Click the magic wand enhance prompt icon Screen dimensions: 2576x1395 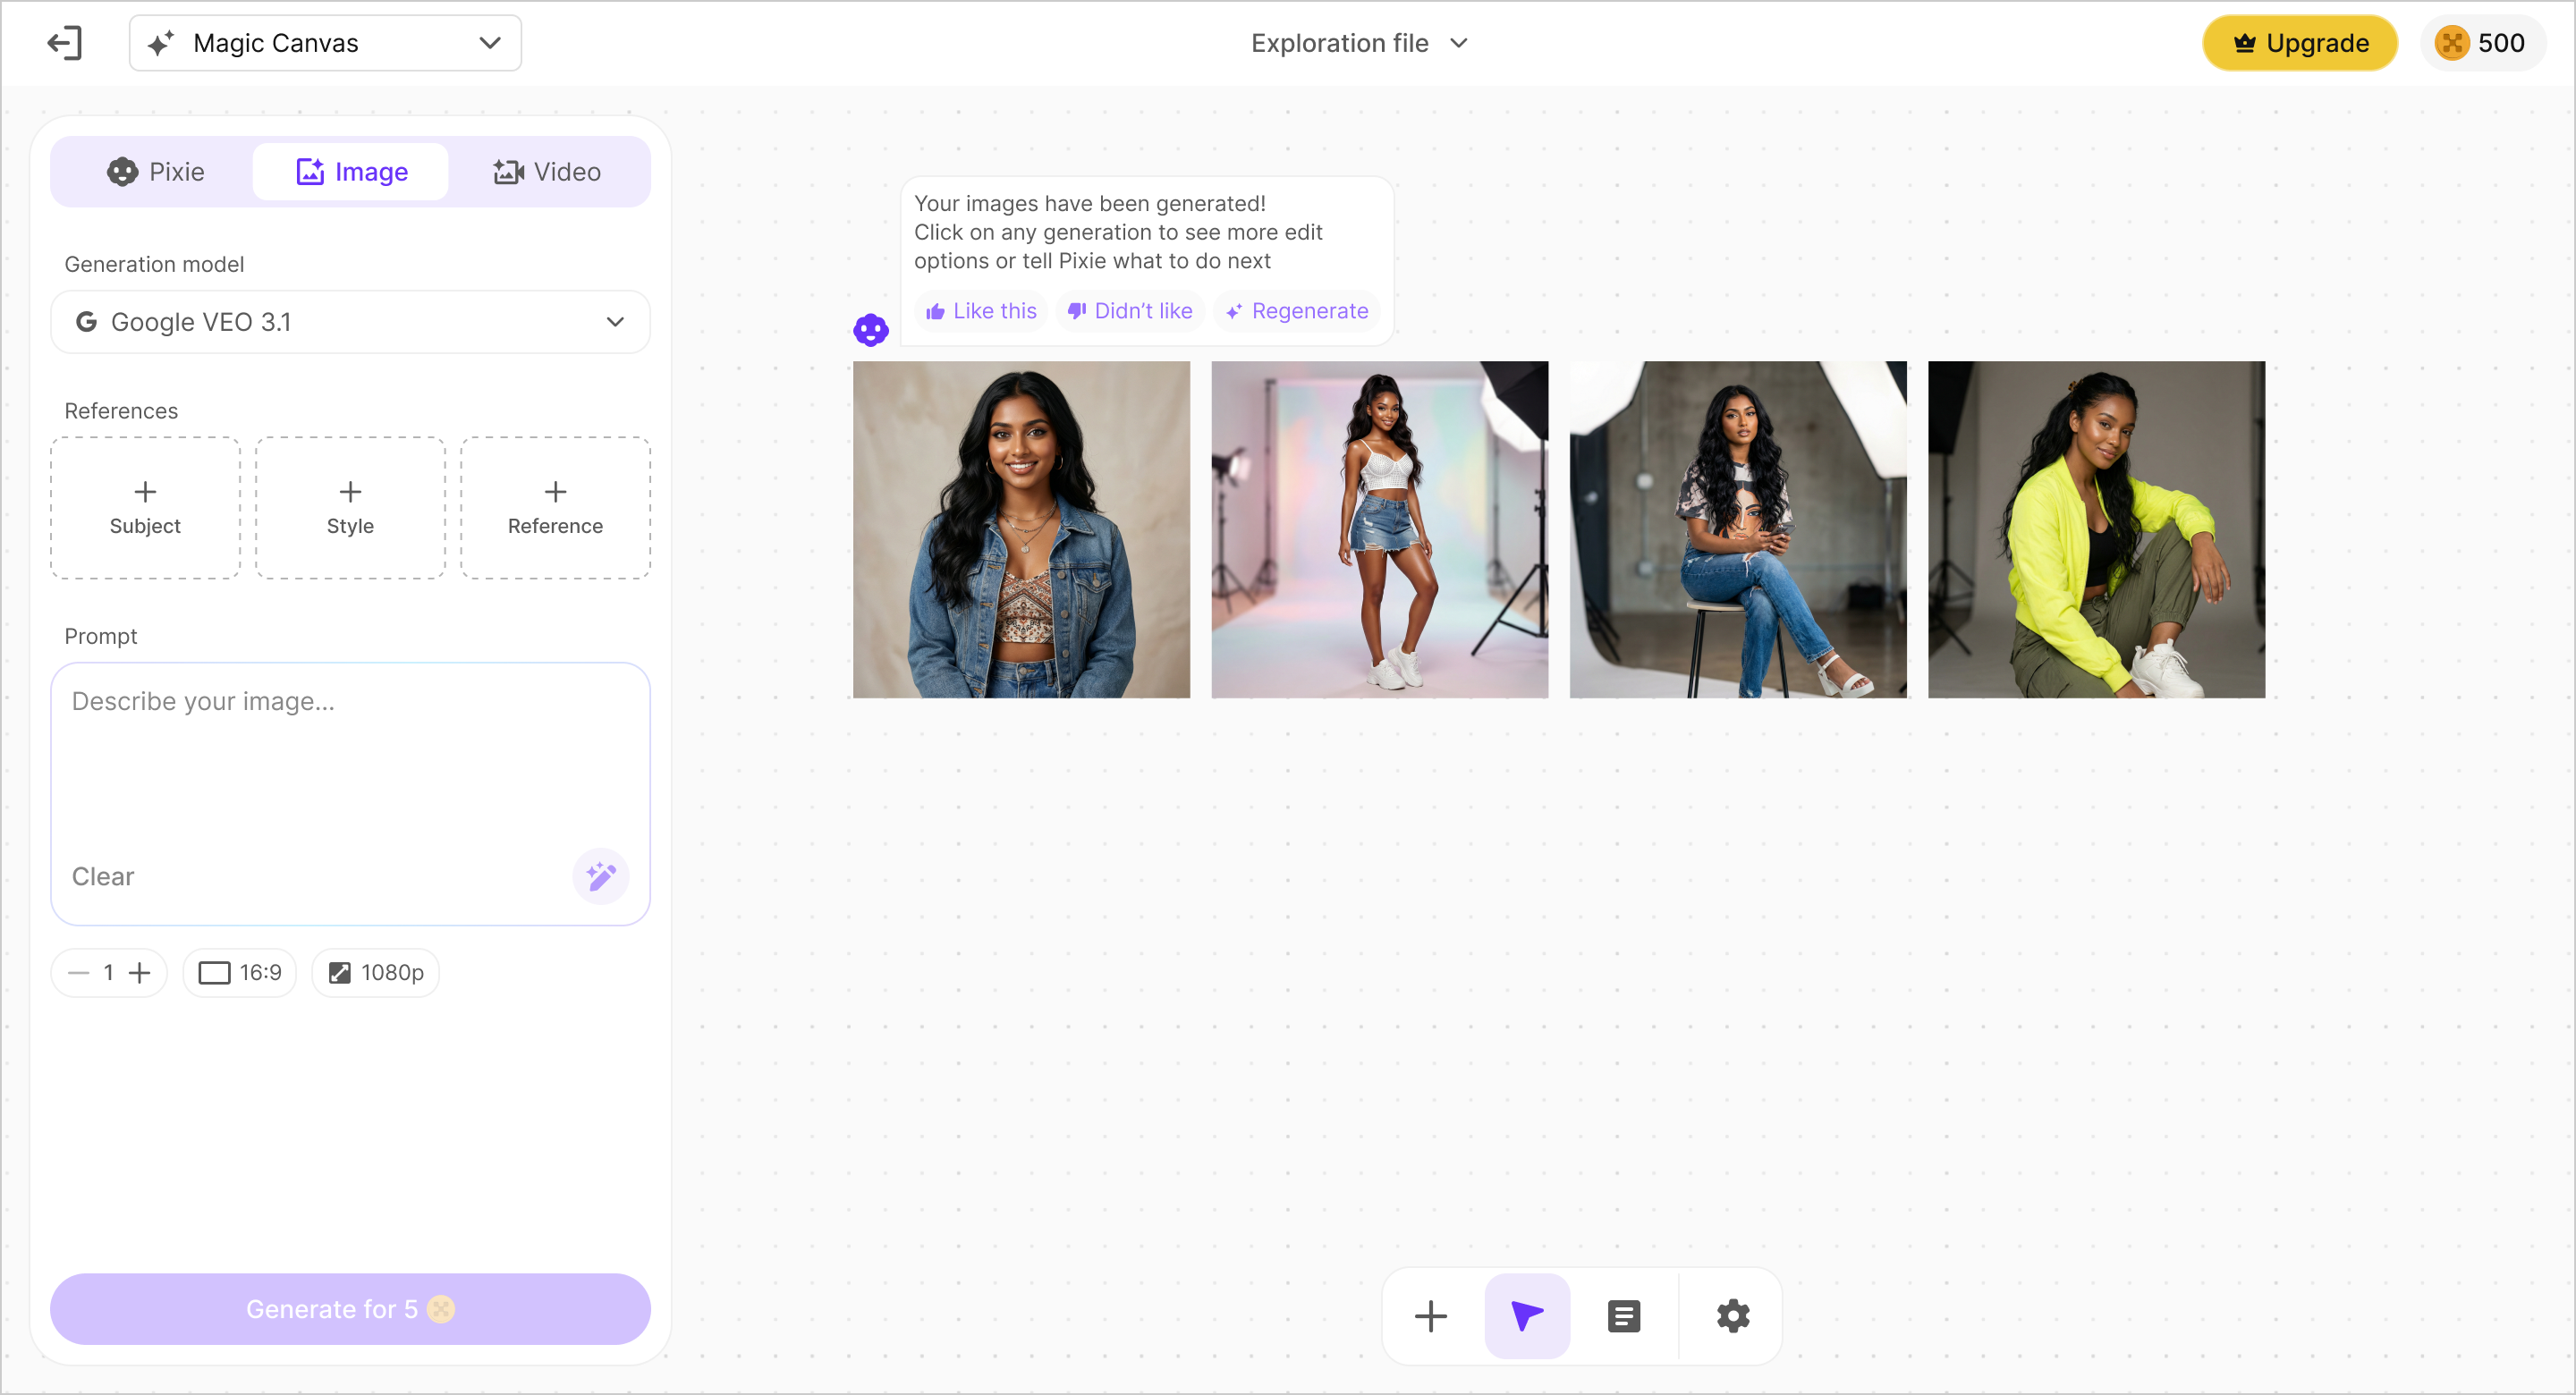point(601,876)
